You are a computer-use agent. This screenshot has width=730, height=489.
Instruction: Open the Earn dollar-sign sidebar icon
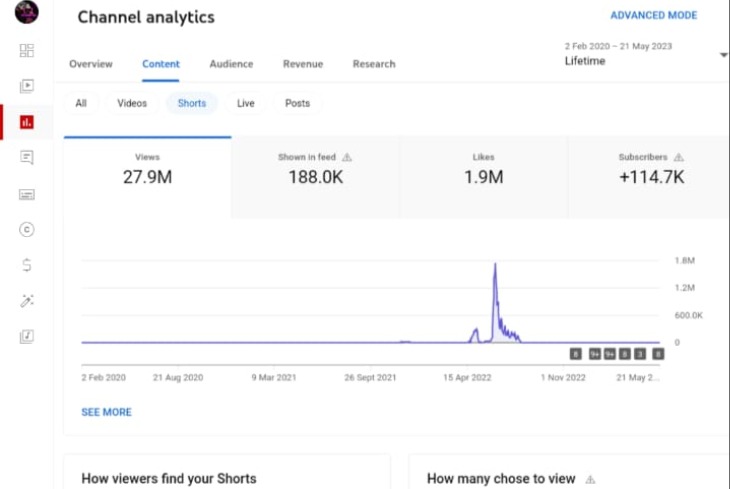(27, 265)
